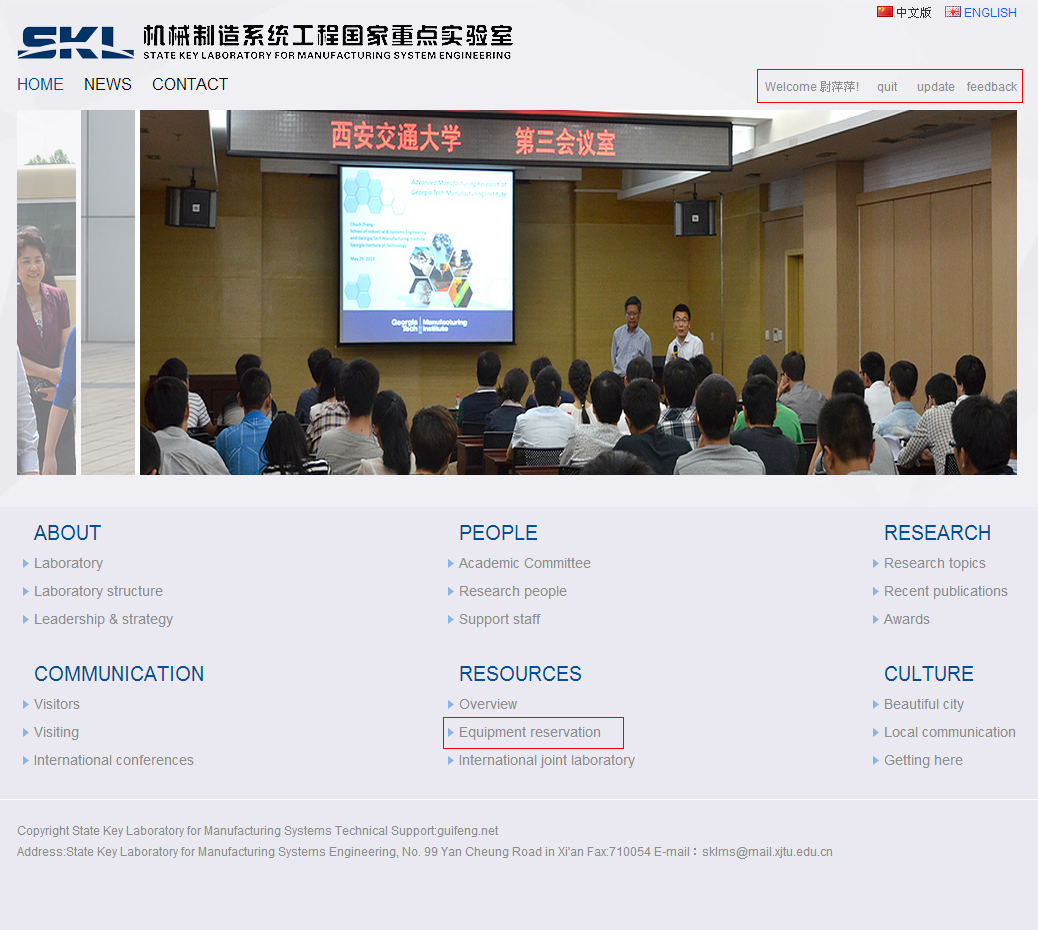Click the quit link to log out
The height and width of the screenshot is (930, 1038).
pyautogui.click(x=887, y=87)
